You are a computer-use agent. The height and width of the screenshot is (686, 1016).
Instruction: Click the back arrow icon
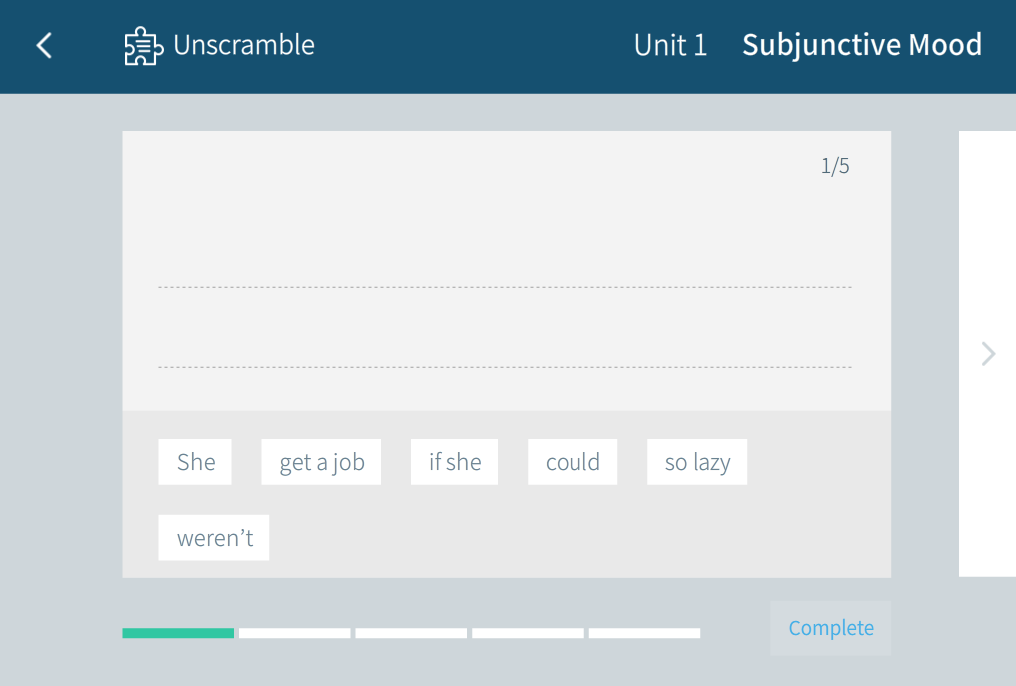44,46
